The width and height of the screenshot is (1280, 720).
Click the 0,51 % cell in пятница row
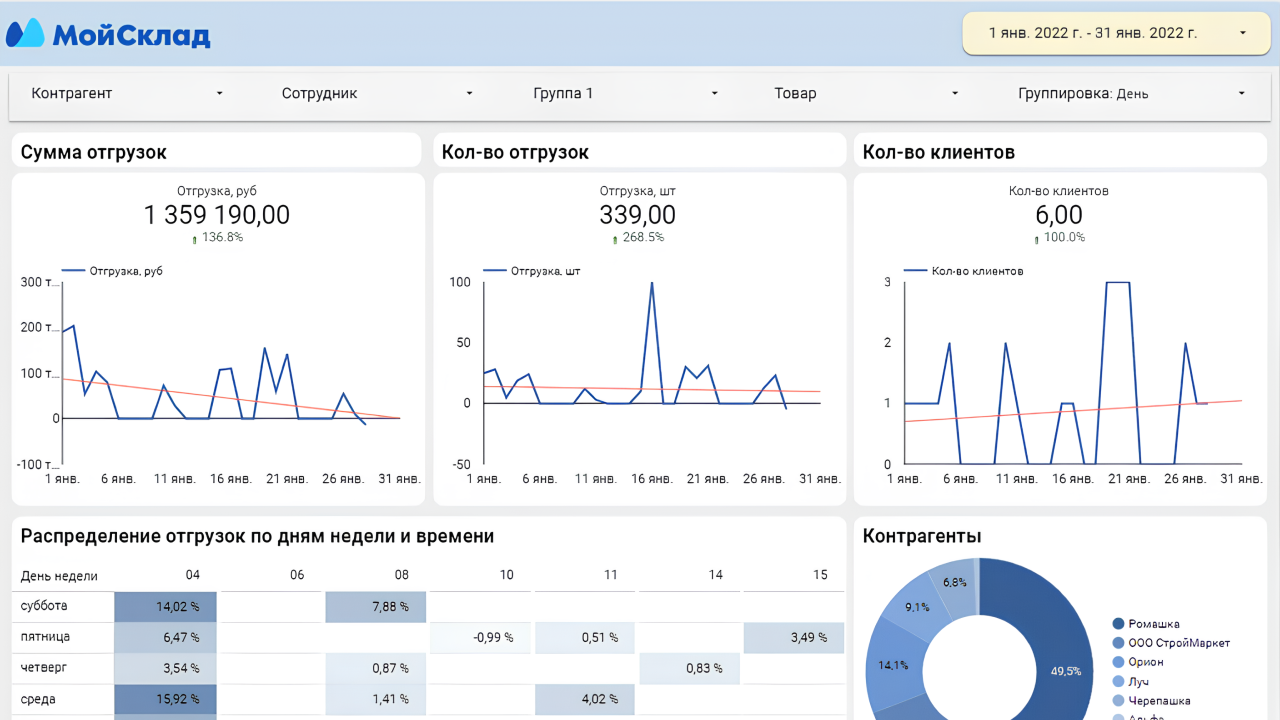585,638
